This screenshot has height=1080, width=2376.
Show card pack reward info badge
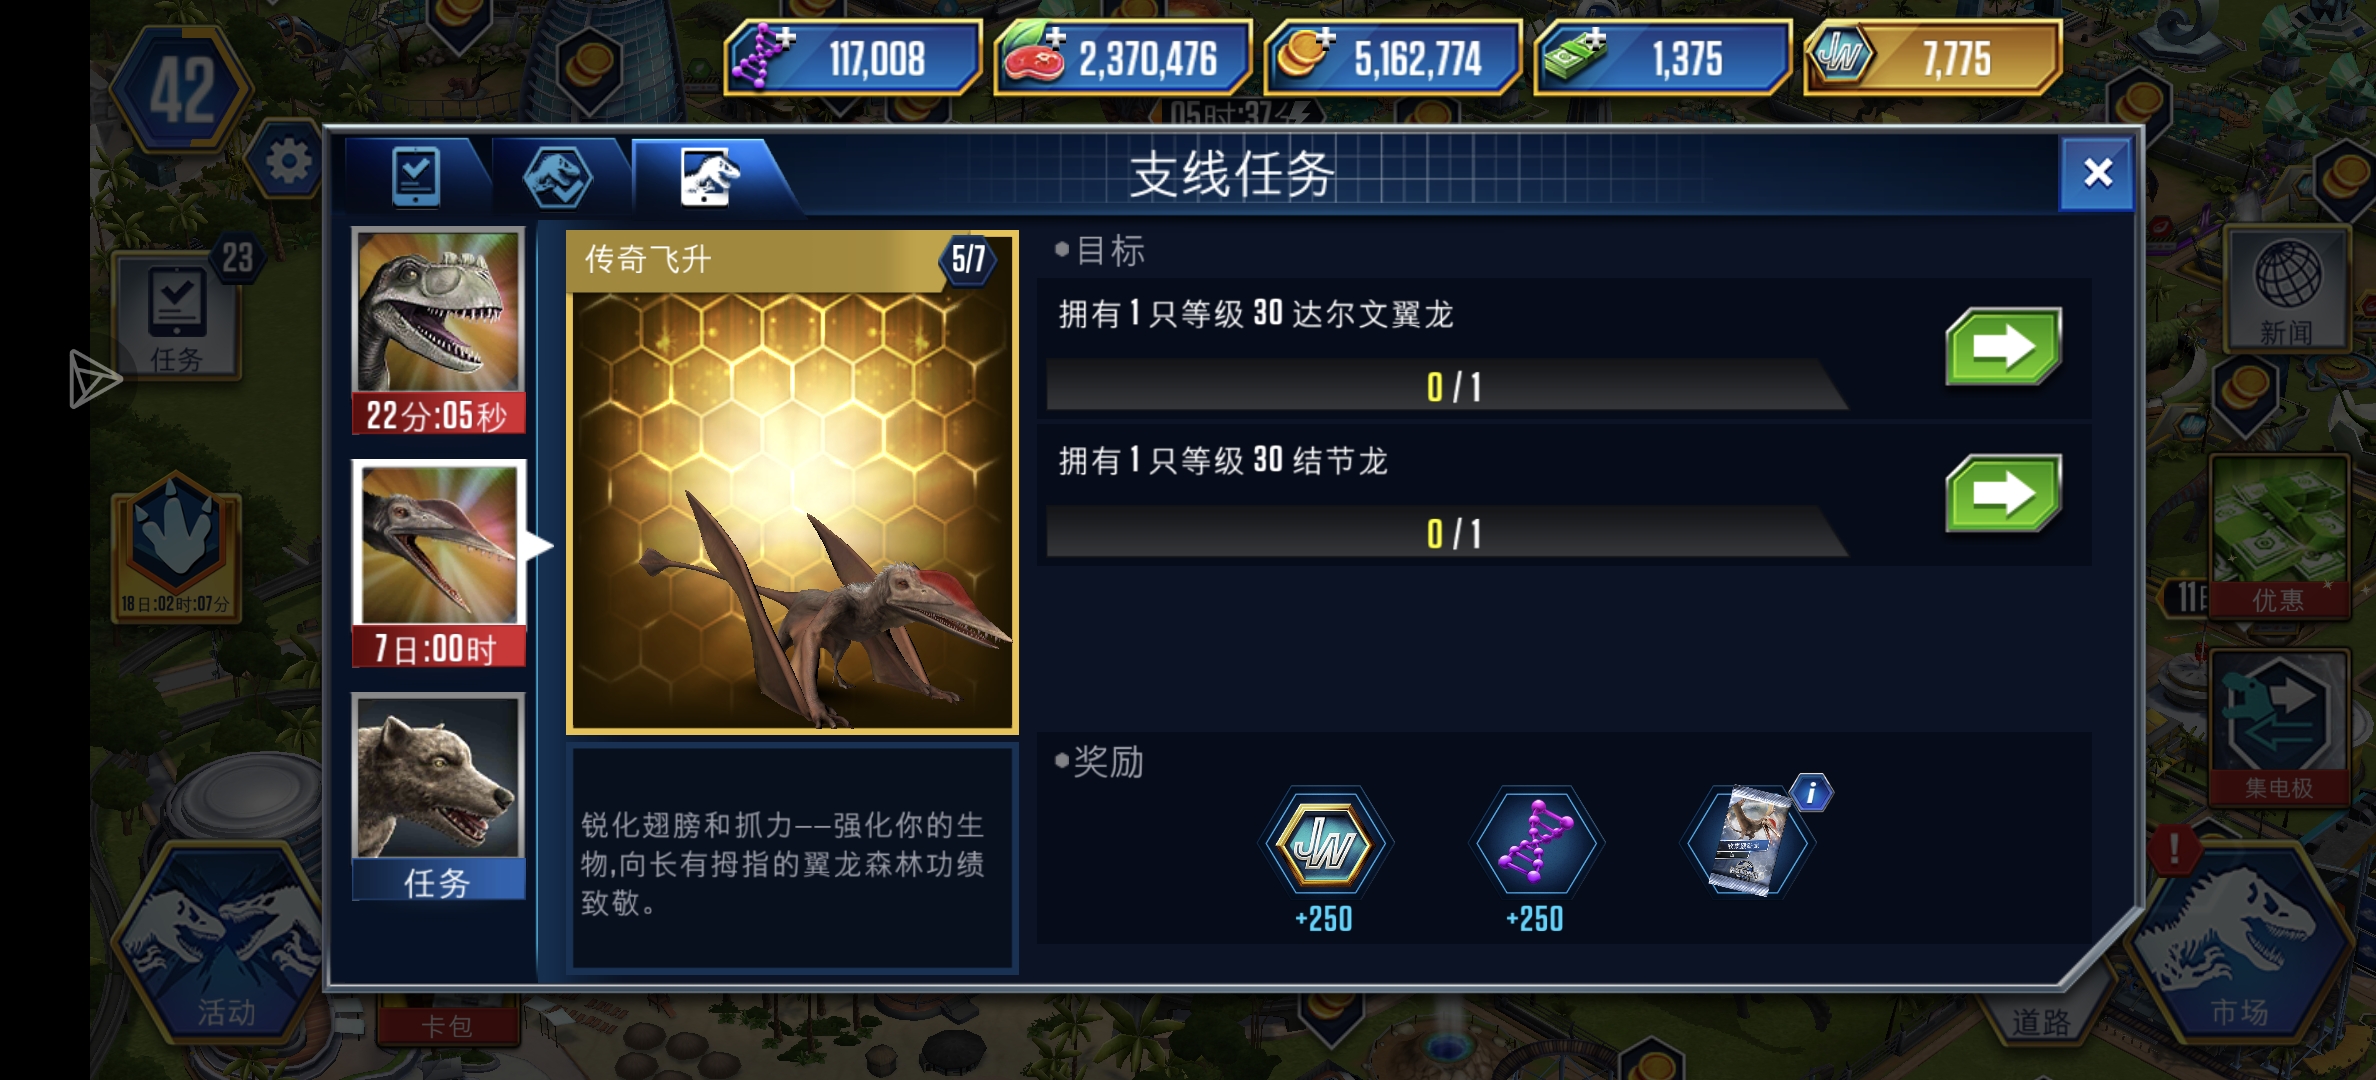click(1811, 793)
